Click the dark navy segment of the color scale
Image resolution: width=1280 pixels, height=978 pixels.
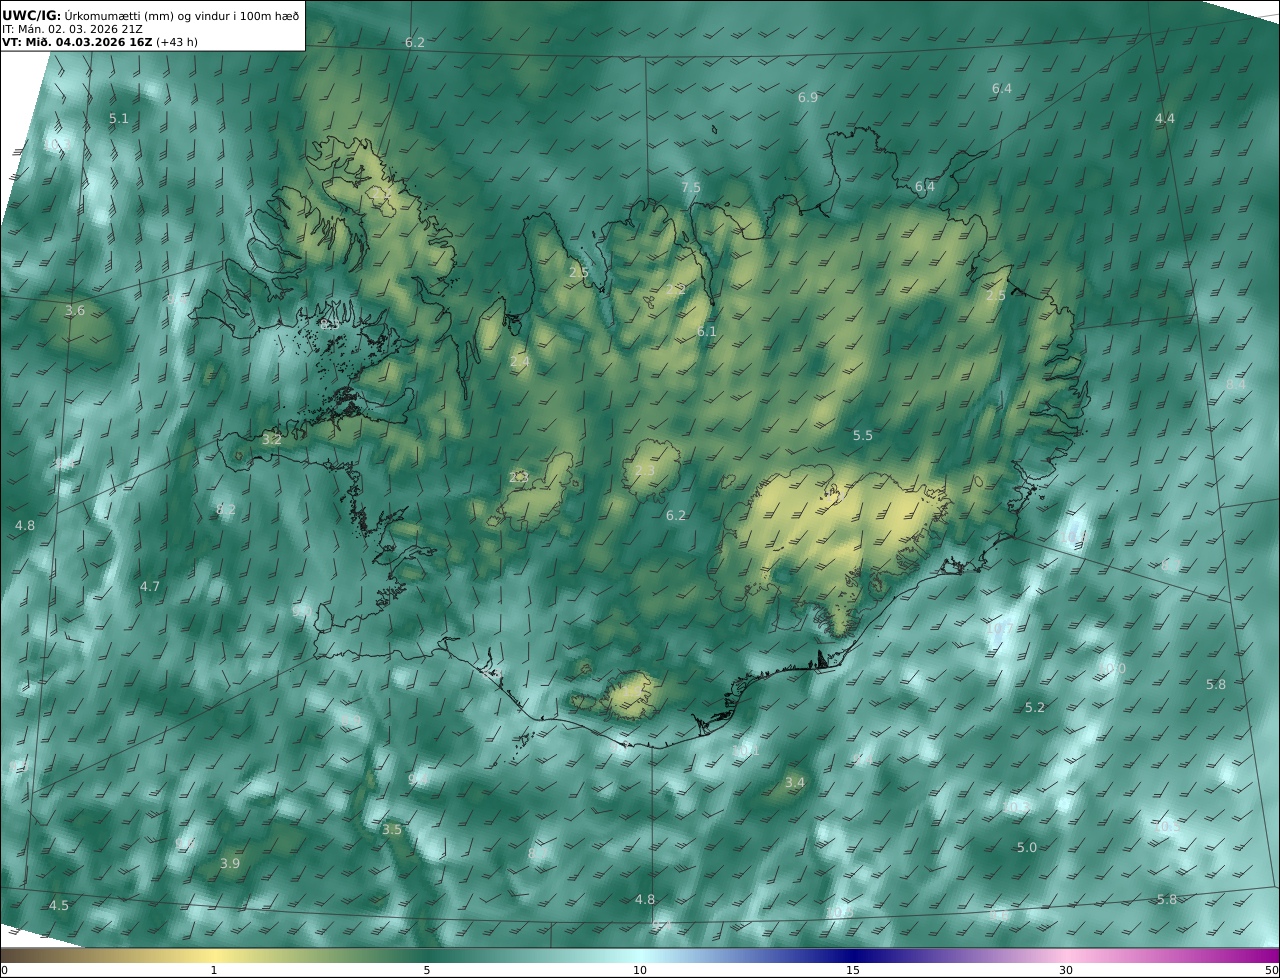(853, 955)
